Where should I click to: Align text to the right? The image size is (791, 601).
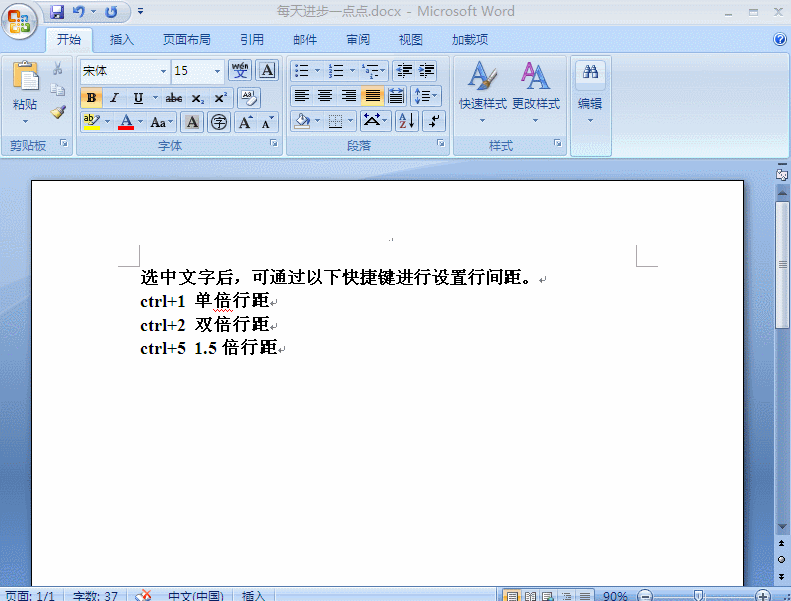(x=349, y=95)
